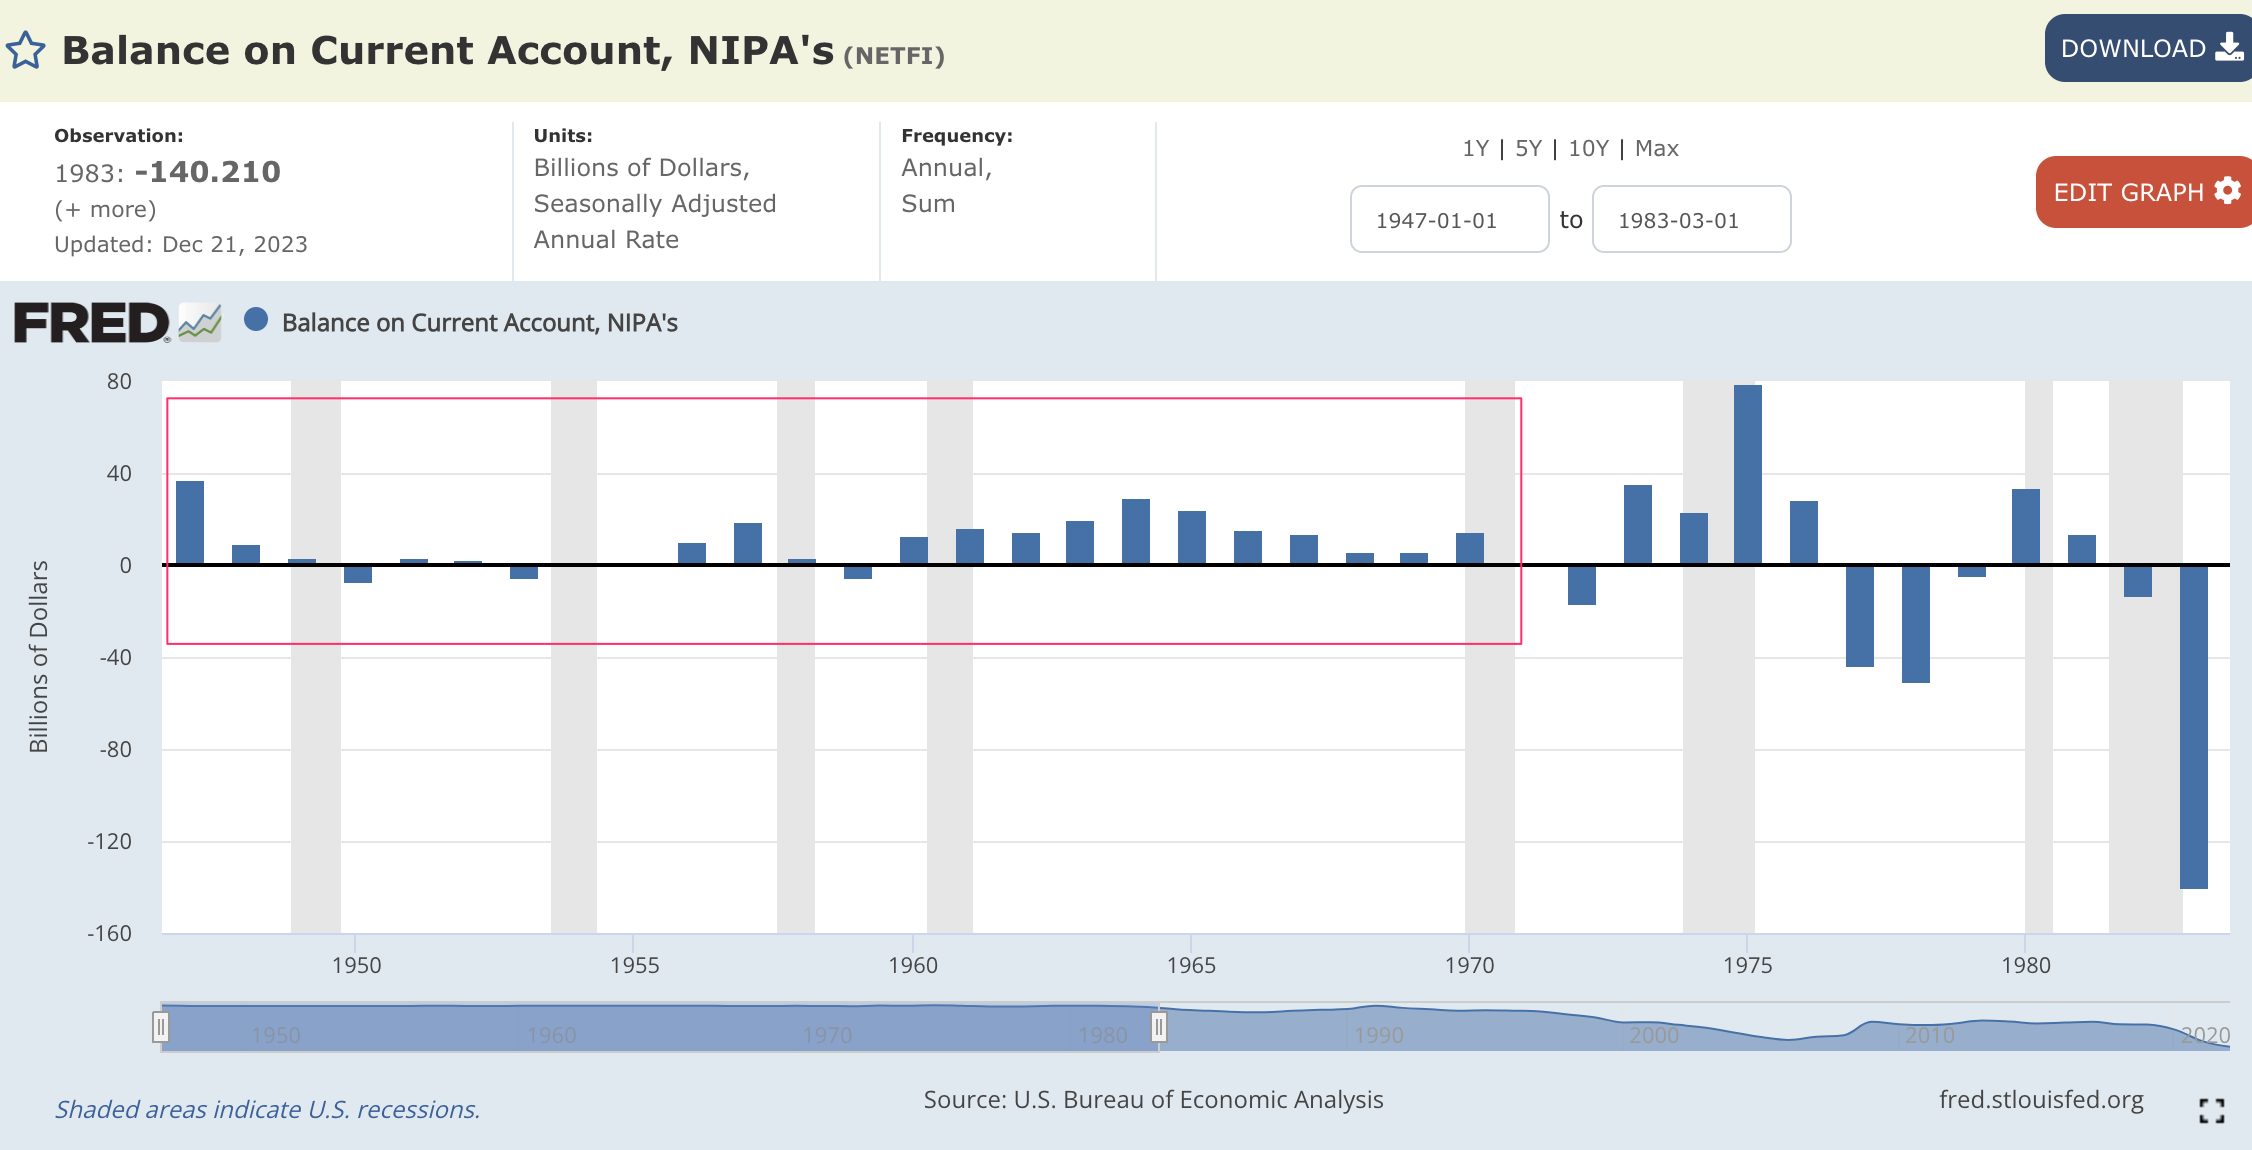This screenshot has height=1150, width=2252.
Task: Grab the right range slider handle
Action: (1158, 1027)
